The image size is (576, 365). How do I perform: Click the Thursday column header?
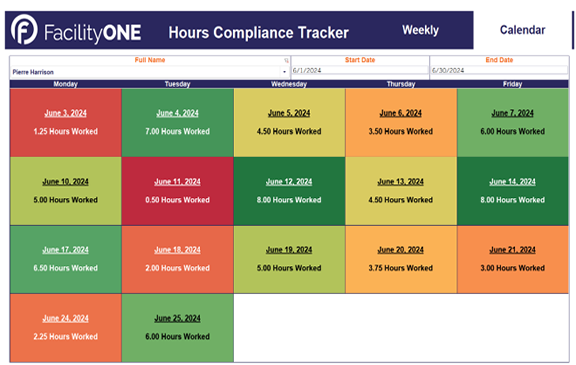(x=401, y=84)
